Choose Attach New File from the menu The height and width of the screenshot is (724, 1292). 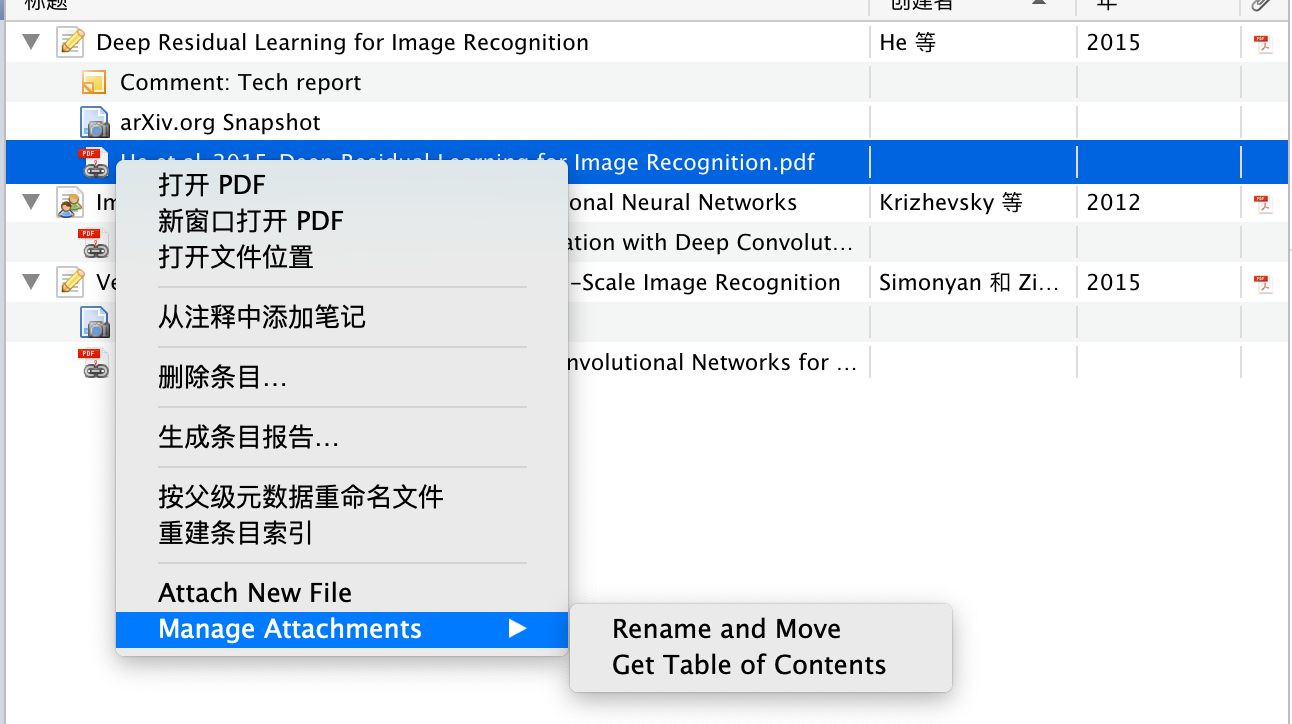point(255,593)
